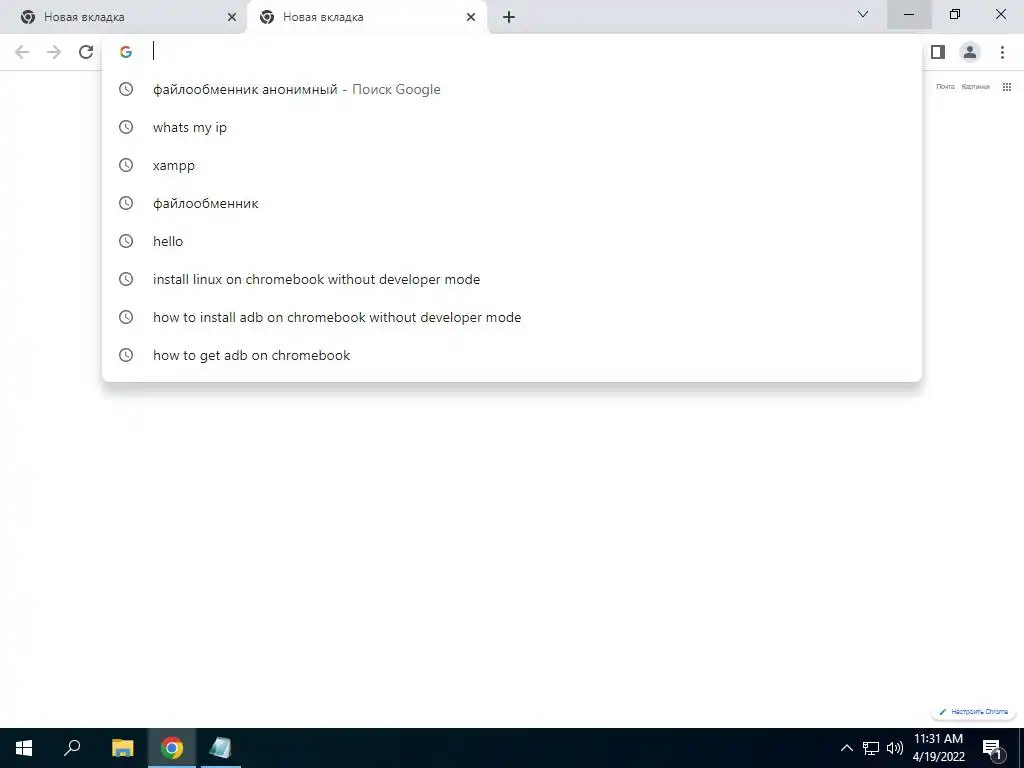Go back with the back arrow

pyautogui.click(x=22, y=52)
